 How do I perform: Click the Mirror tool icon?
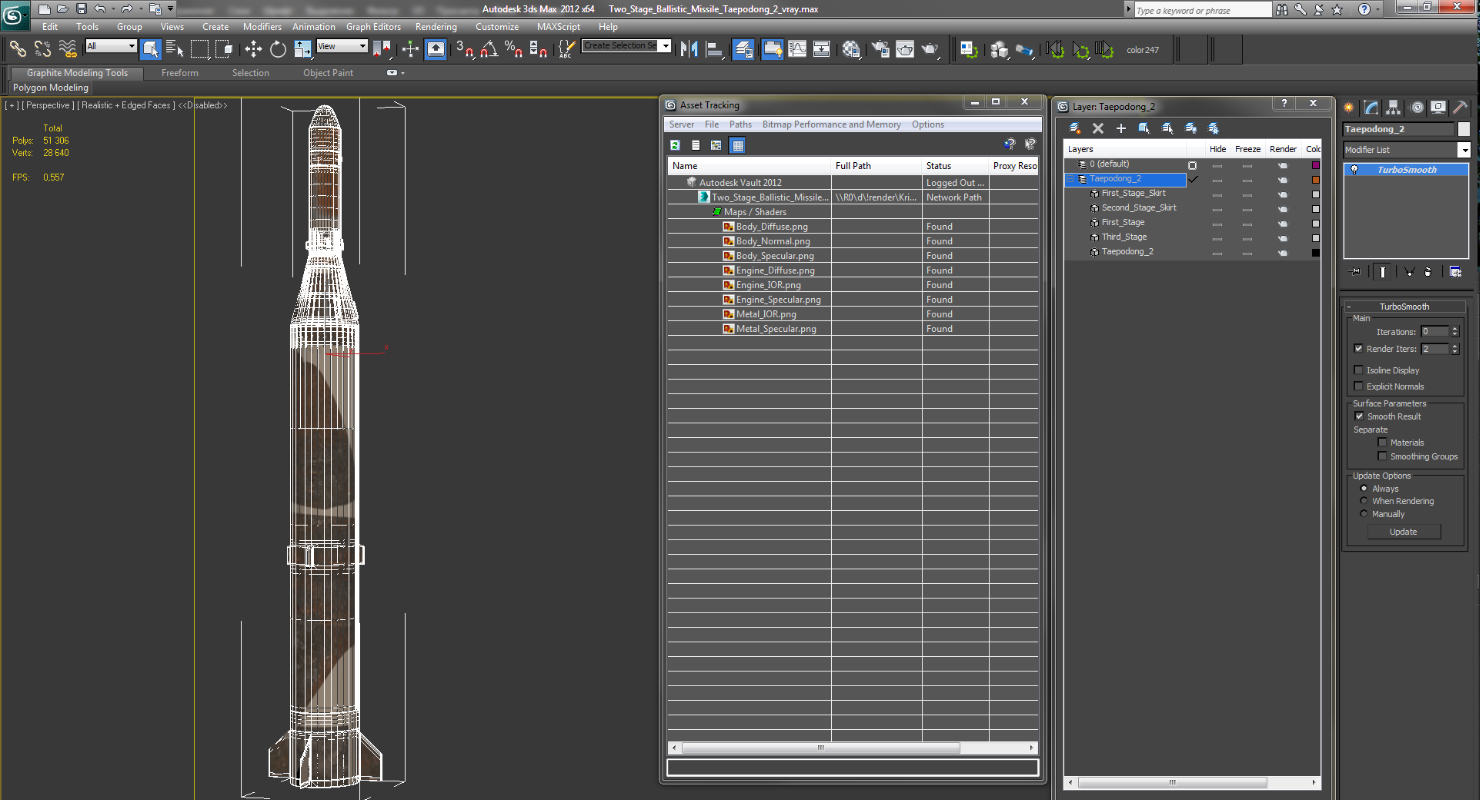(689, 49)
